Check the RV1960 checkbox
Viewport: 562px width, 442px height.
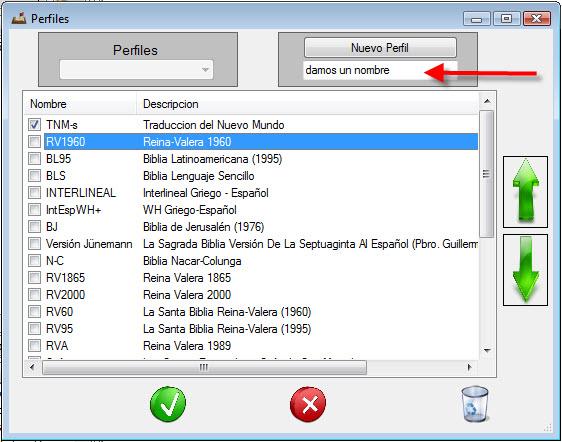(34, 142)
